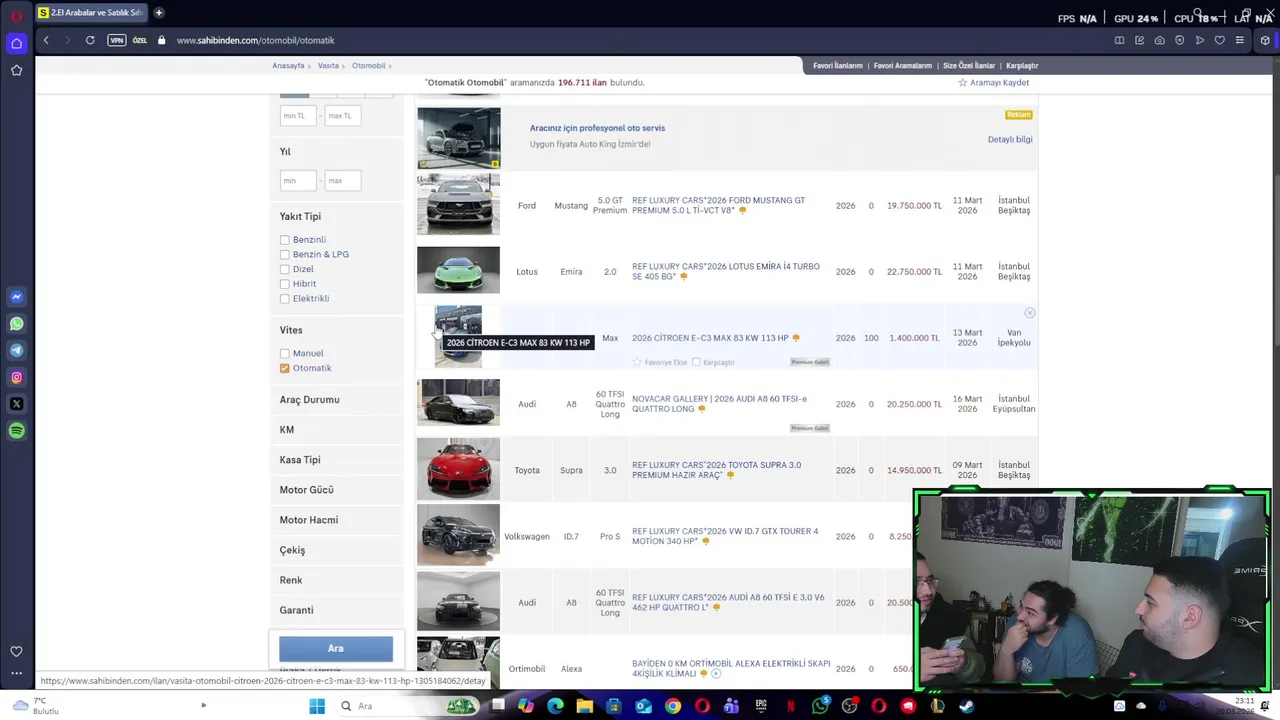Go back with the browser back arrow
Viewport: 1280px width, 720px height.
(46, 40)
